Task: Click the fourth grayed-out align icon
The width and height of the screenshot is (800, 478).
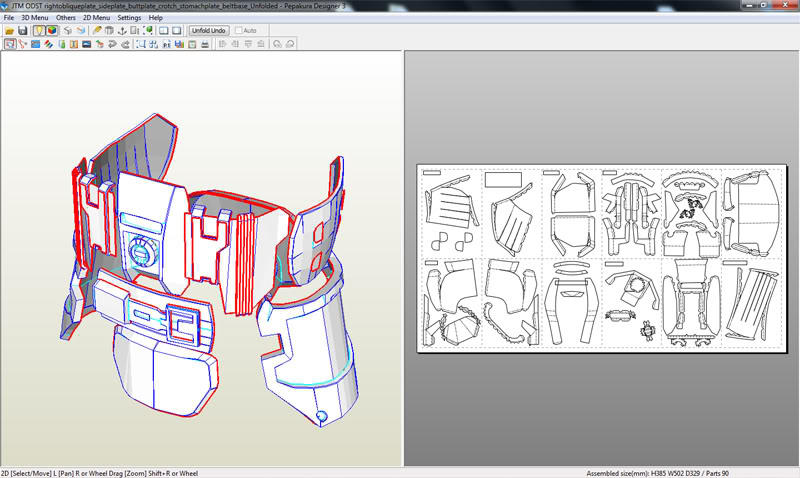Action: (x=261, y=44)
